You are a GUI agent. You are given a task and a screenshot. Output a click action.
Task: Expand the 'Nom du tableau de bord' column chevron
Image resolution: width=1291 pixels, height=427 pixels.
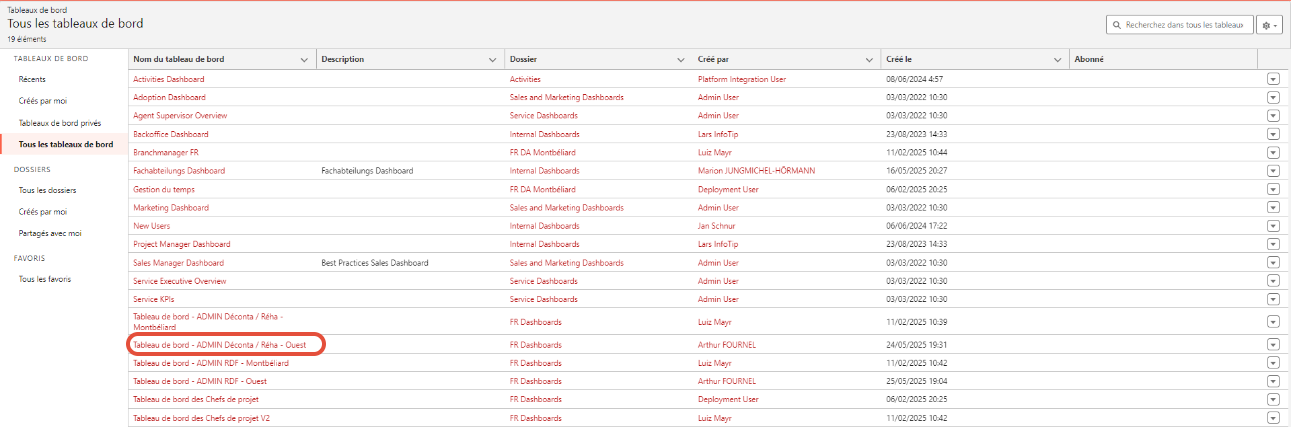(304, 59)
